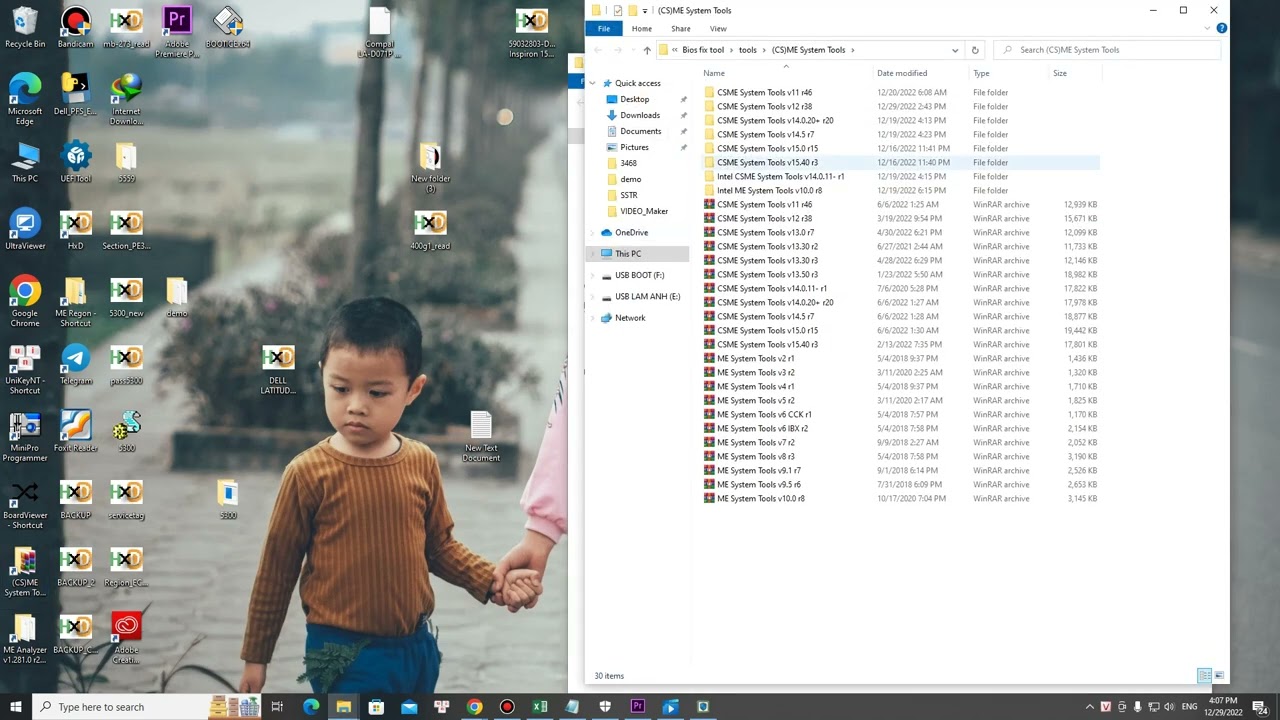Click 'tools' in the address breadcrumb

click(748, 50)
